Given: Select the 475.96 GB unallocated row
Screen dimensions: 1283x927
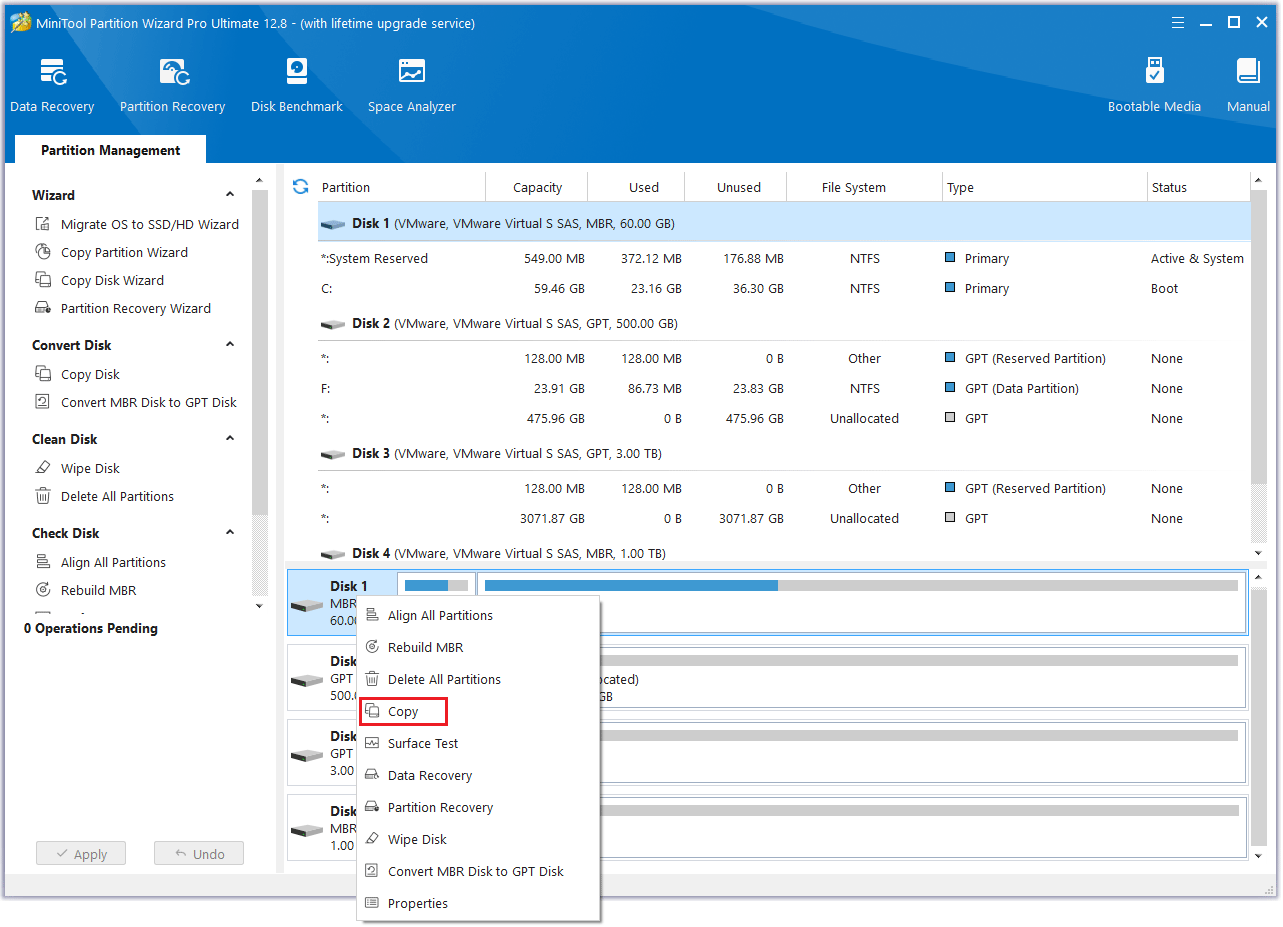Looking at the screenshot, I should tap(784, 418).
